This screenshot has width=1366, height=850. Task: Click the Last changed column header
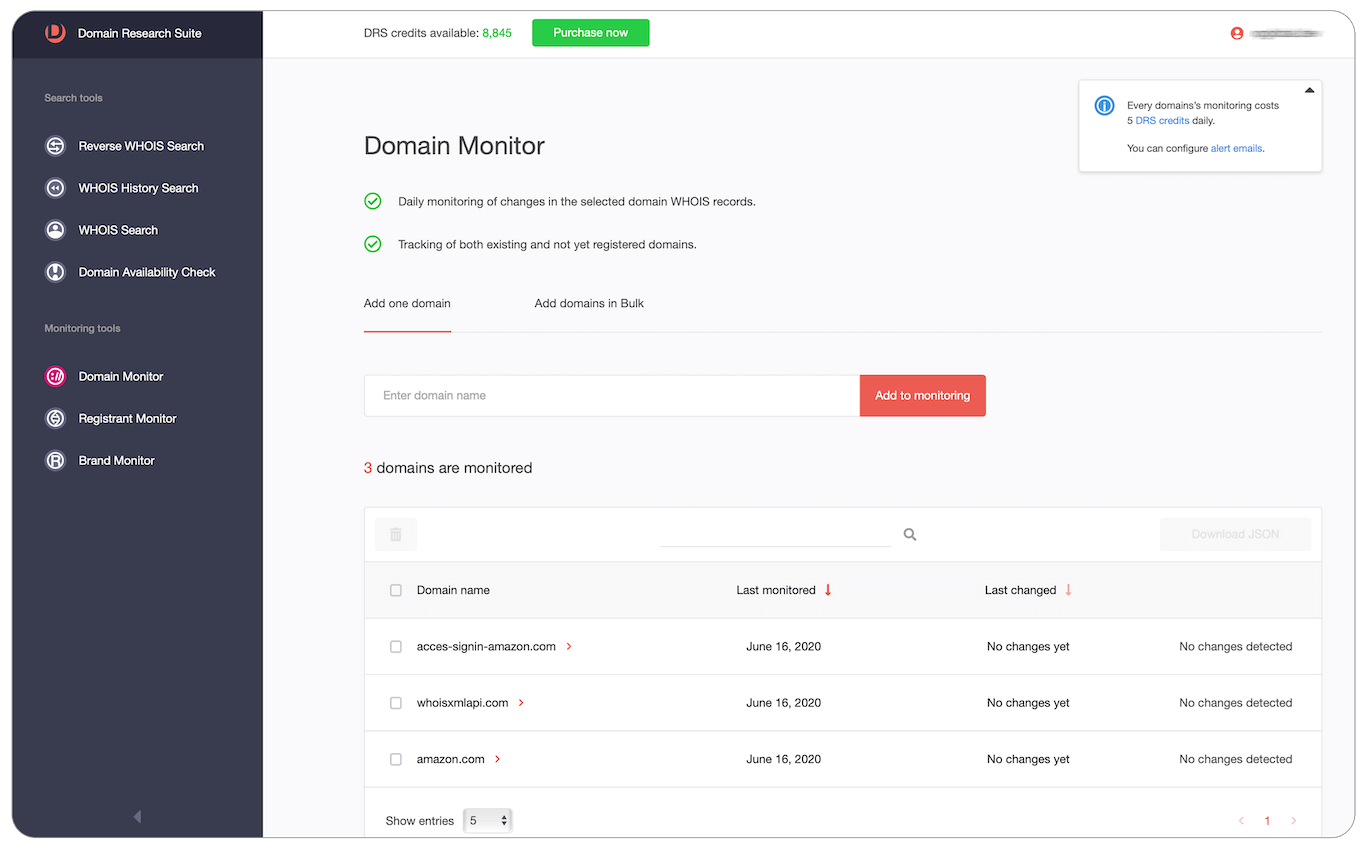[1020, 590]
